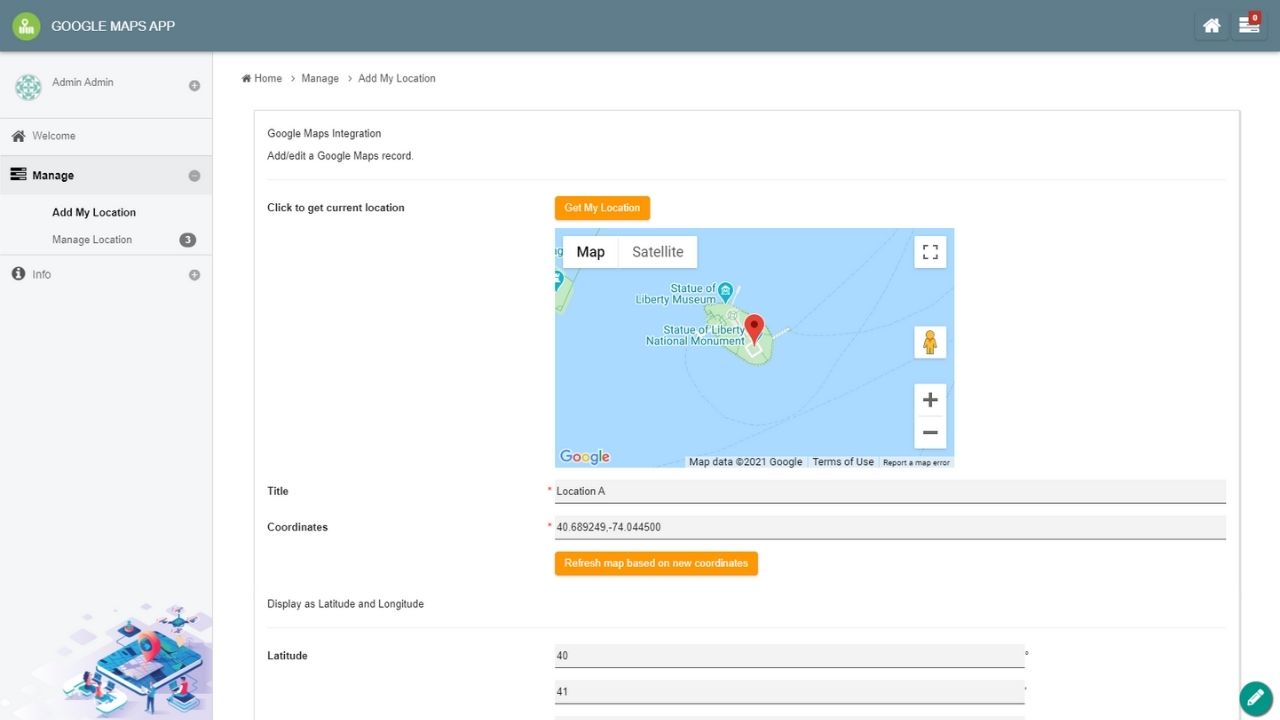Expand the Info sidebar section

coord(194,275)
